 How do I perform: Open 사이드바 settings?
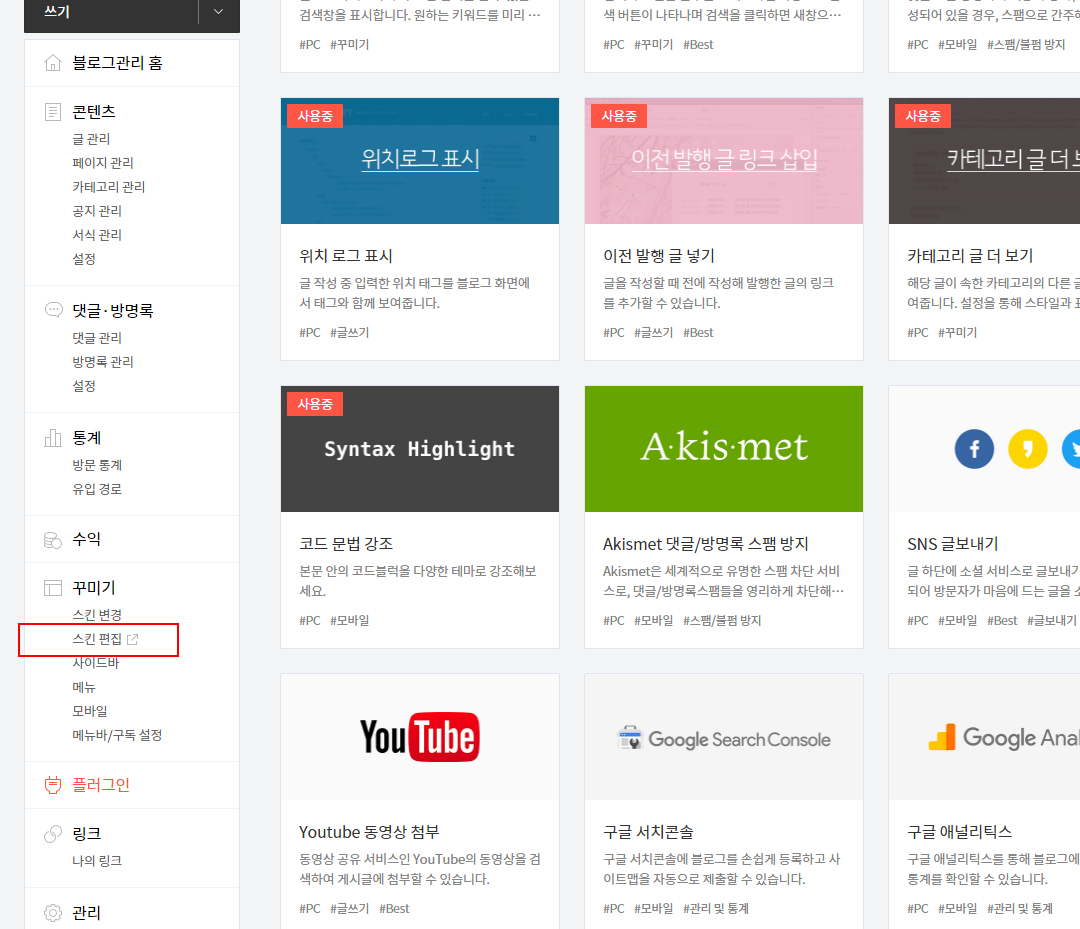tap(96, 663)
